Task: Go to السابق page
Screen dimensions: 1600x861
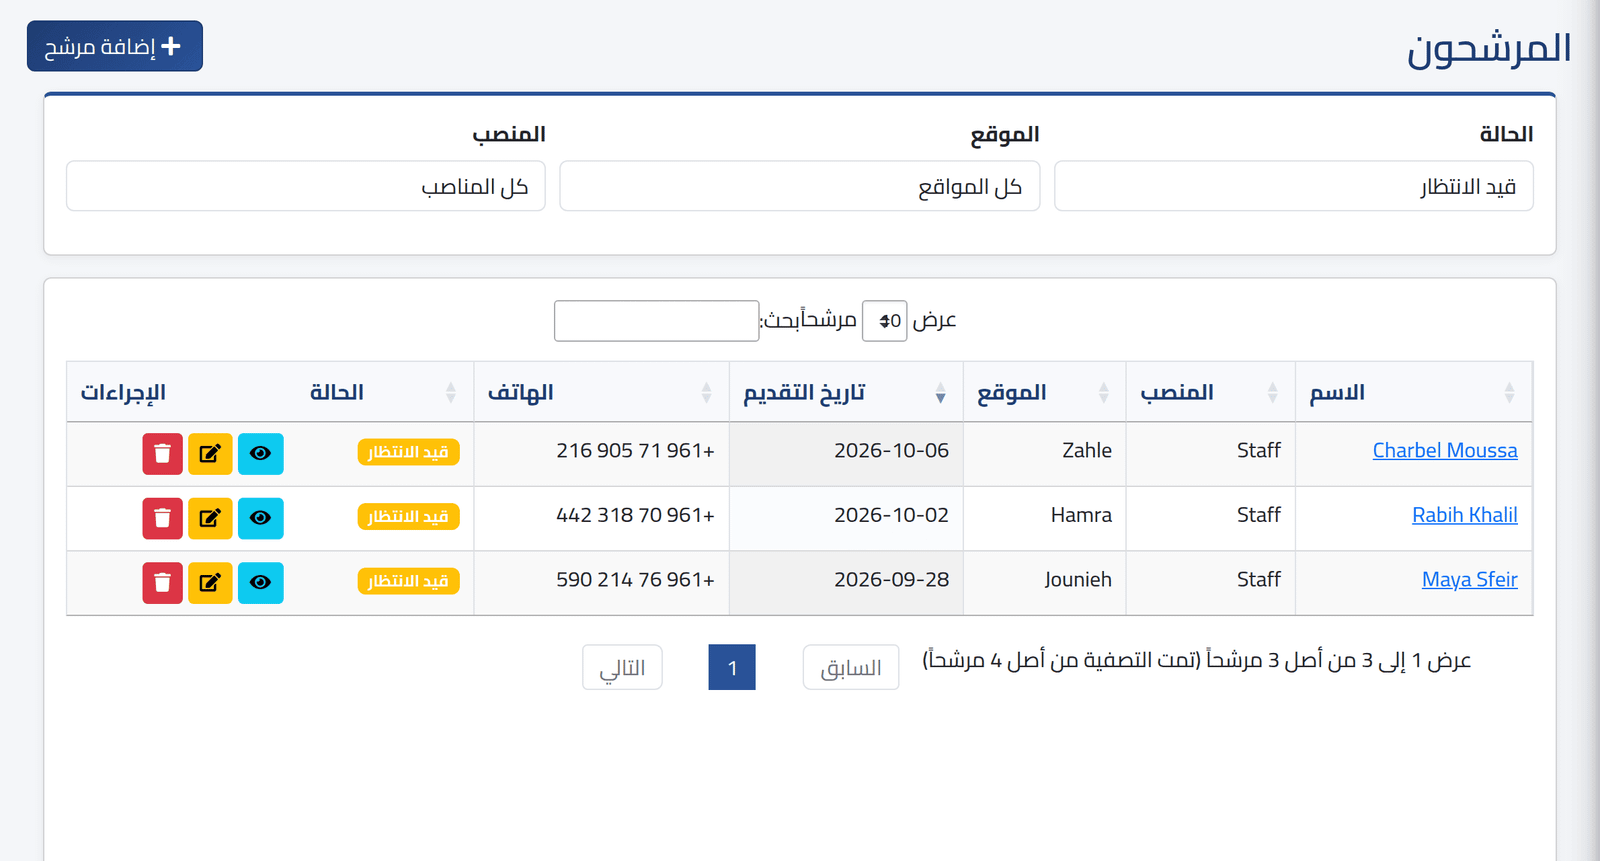Action: tap(851, 667)
